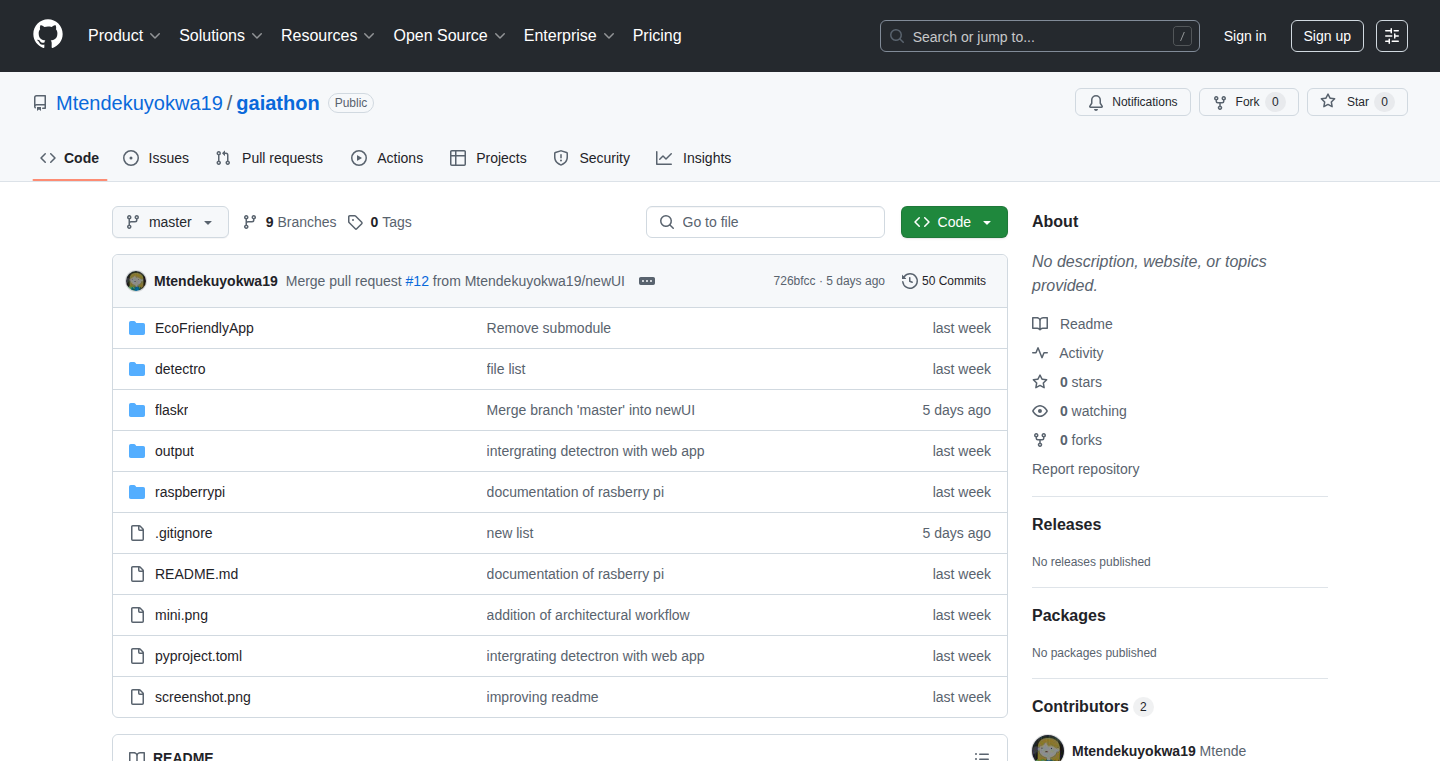Click the README outline list icon
The width and height of the screenshot is (1440, 761).
pos(982,757)
